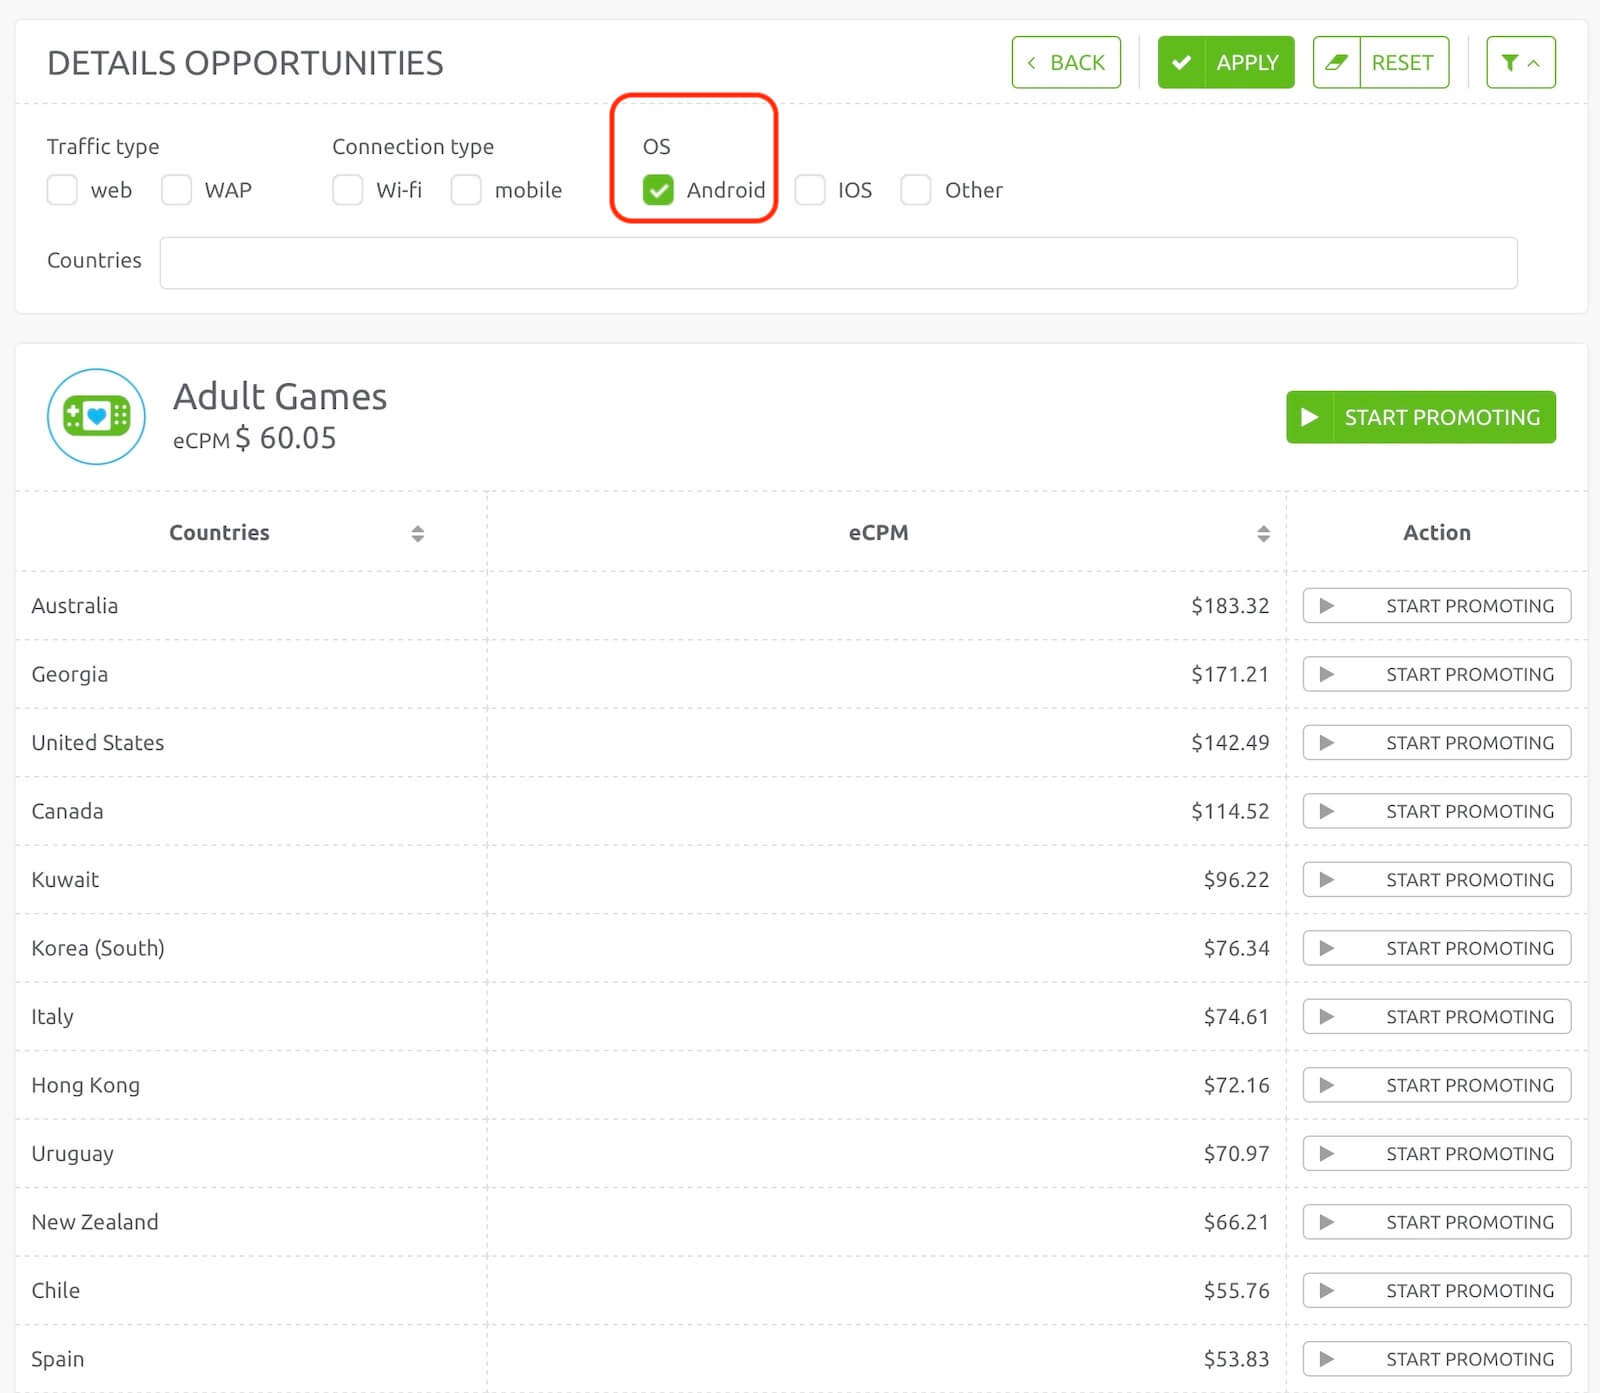Click the DETAILS OPPORTUNITIES heading

coord(245,63)
